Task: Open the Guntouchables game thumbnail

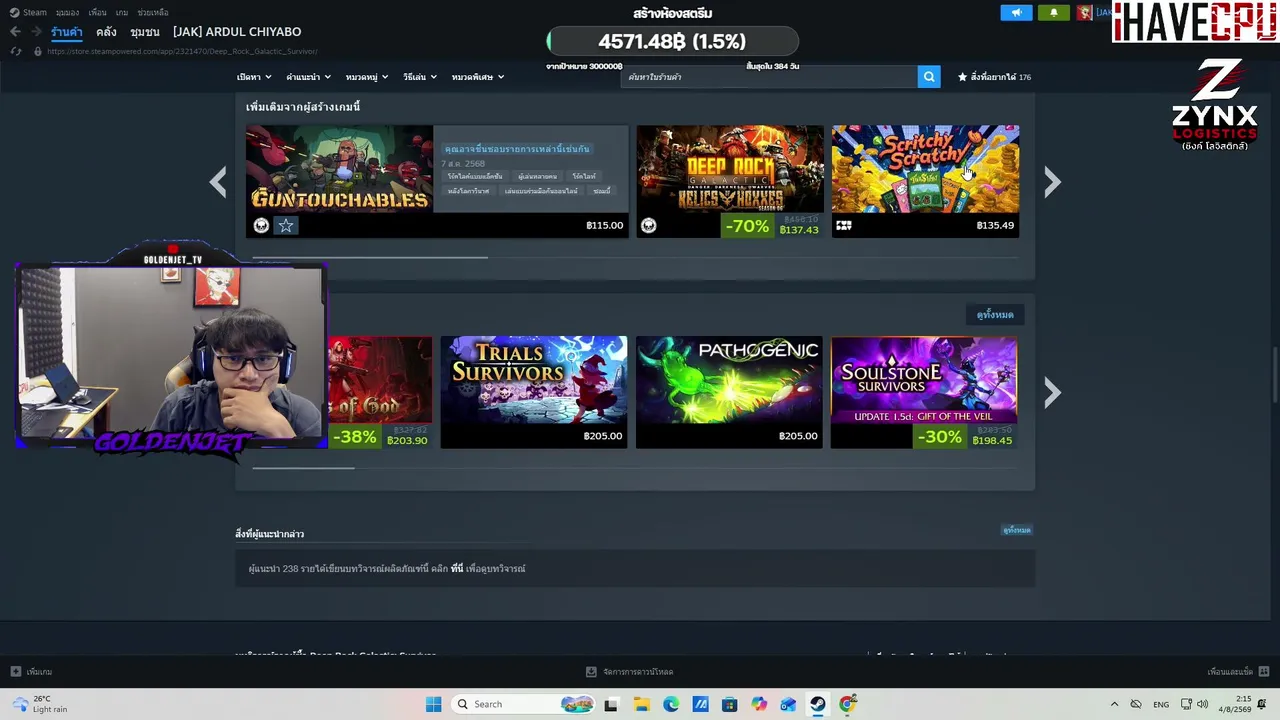Action: point(340,169)
